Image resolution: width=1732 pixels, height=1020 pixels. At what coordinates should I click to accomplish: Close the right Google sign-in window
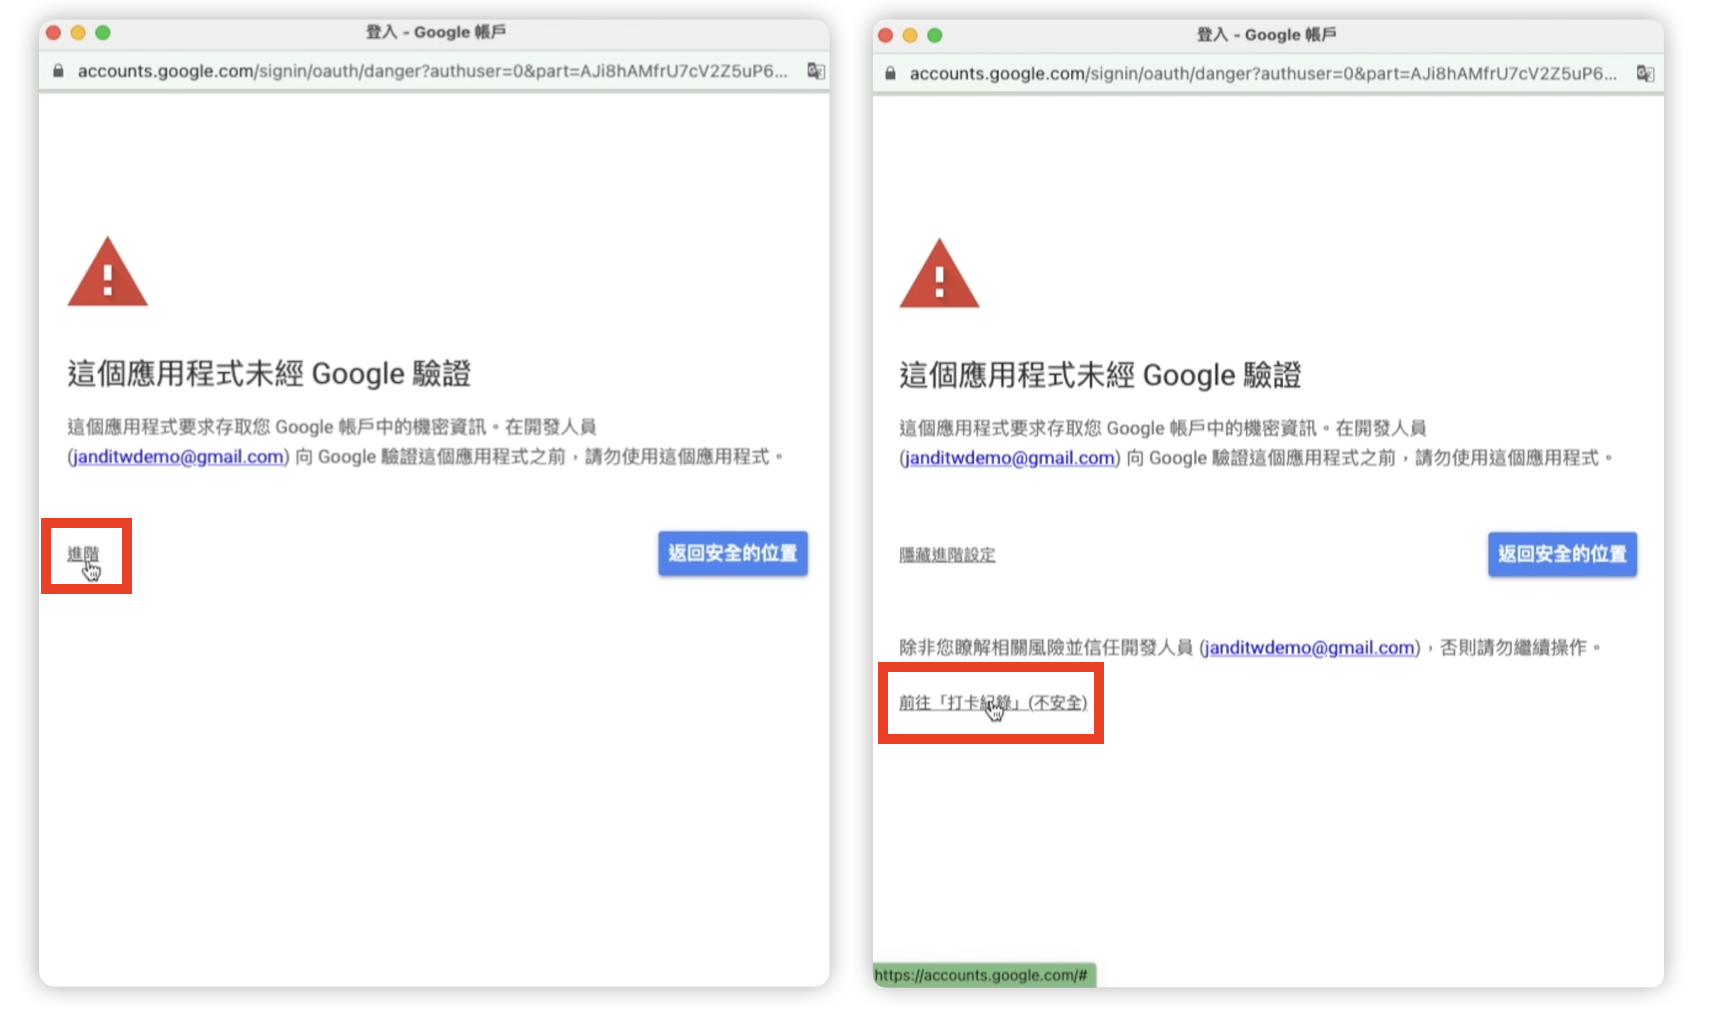(885, 35)
